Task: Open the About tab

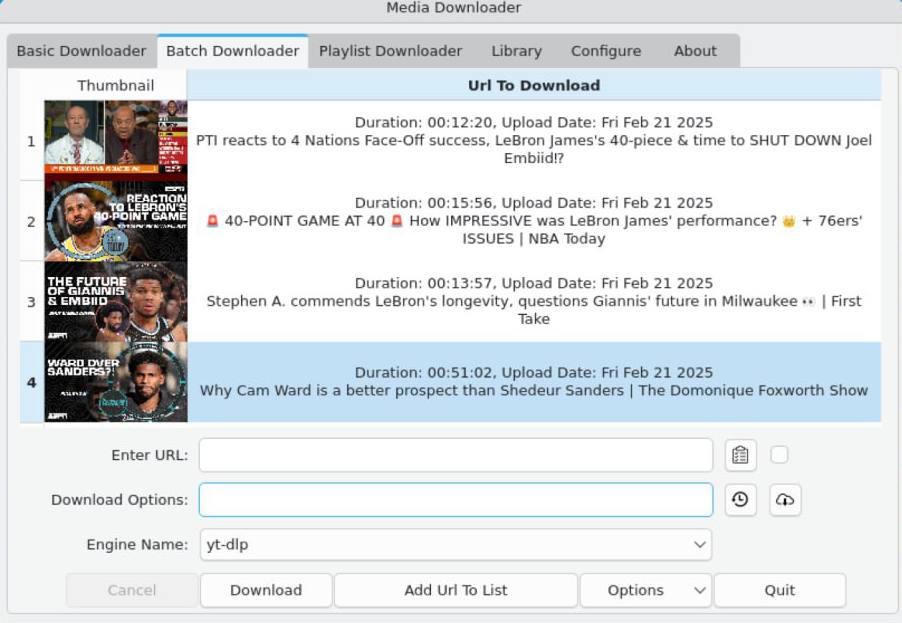Action: pyautogui.click(x=695, y=51)
